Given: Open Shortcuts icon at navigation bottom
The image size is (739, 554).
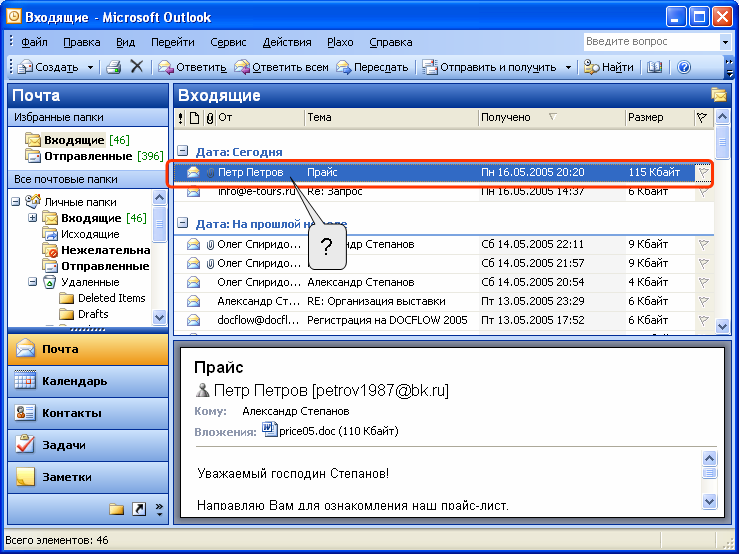Looking at the screenshot, I should (x=139, y=509).
